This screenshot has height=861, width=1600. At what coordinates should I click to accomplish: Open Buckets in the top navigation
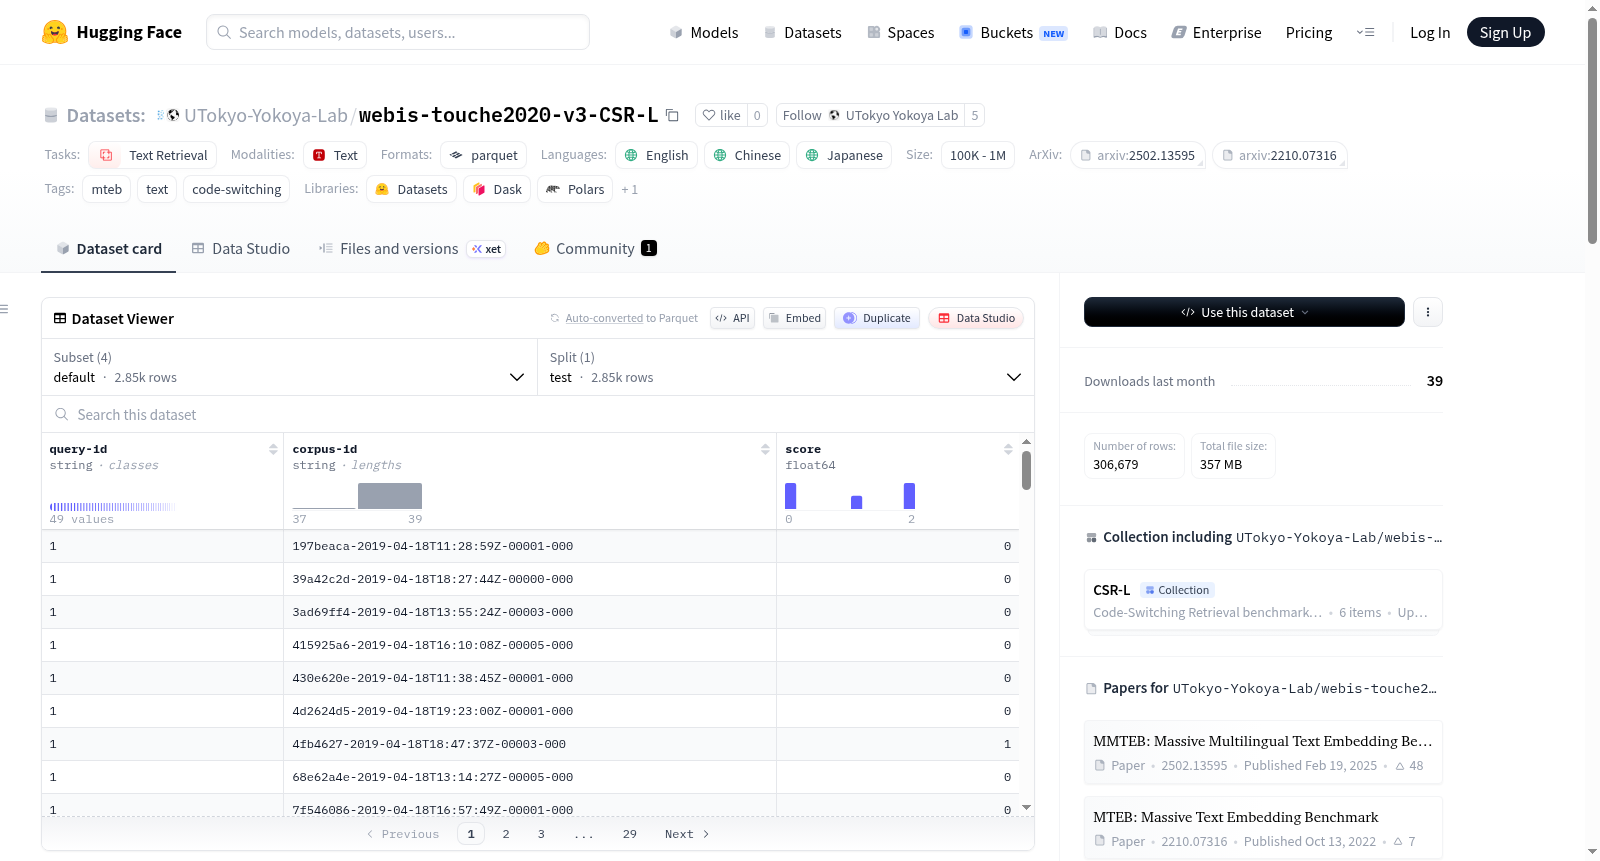pyautogui.click(x=1013, y=32)
